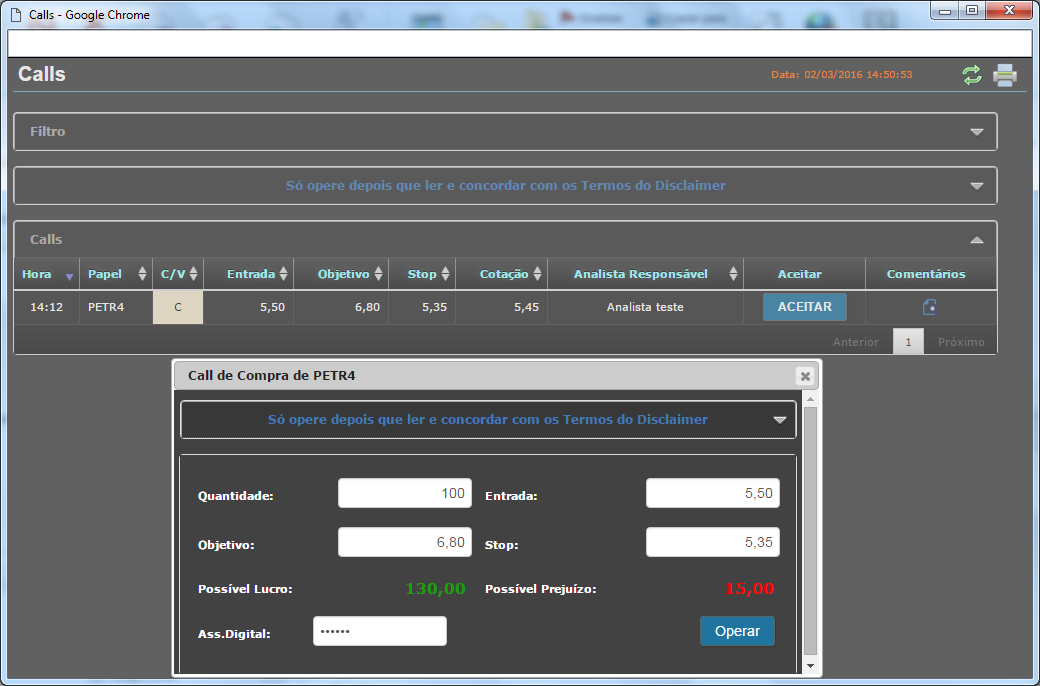Expand the Disclaimer panel inside the dialog

click(x=779, y=420)
